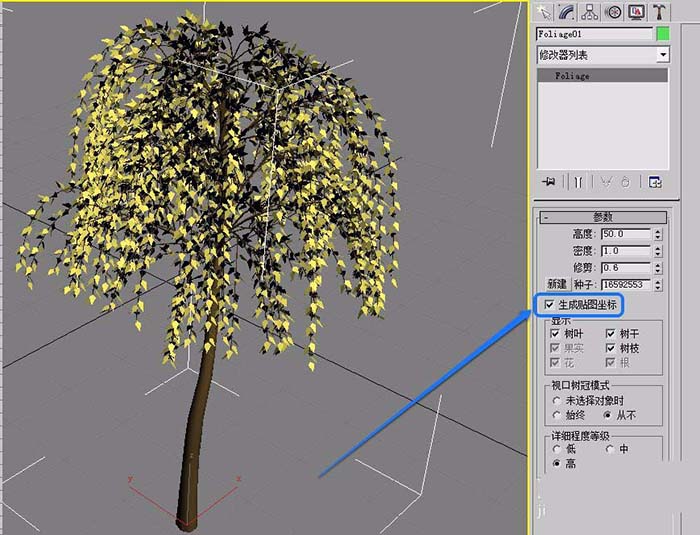Click the Foliage01 object name field

pyautogui.click(x=595, y=34)
